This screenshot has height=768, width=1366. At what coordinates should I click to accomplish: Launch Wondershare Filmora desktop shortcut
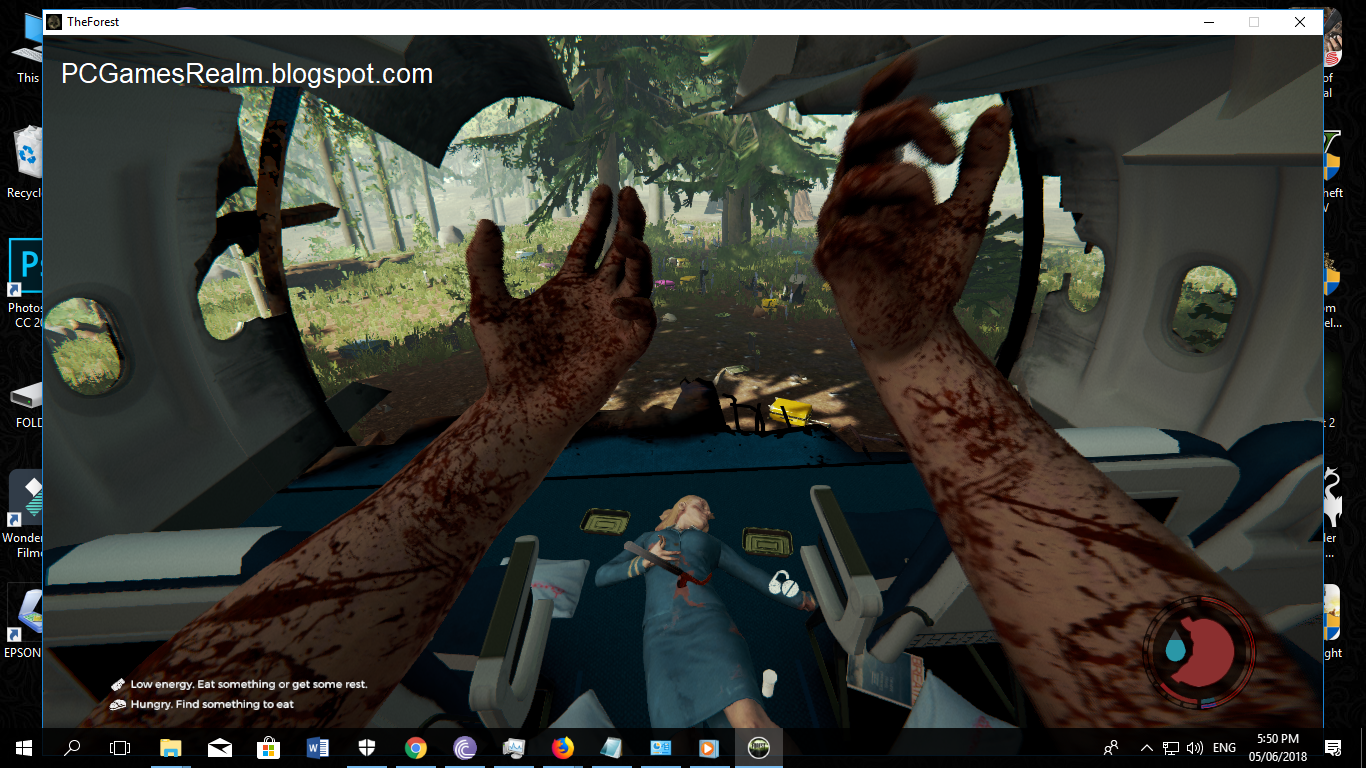(x=25, y=514)
